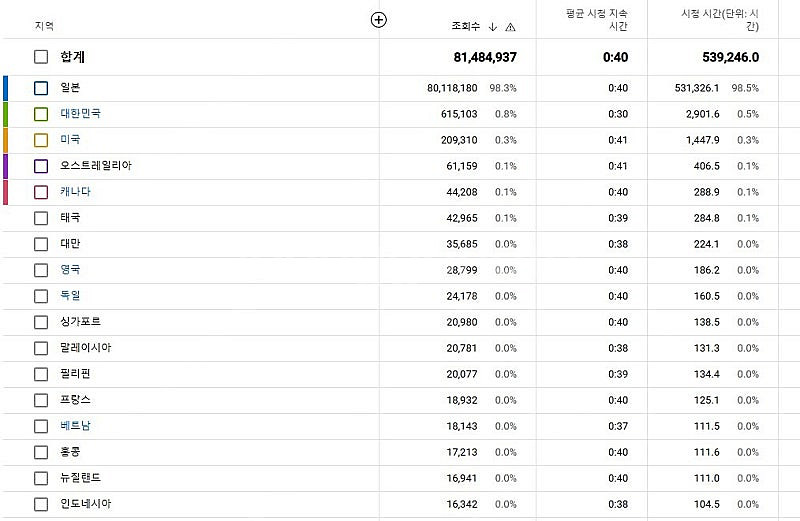The image size is (800, 521).
Task: Click the blue color bar beside 일본
Action: point(5,88)
